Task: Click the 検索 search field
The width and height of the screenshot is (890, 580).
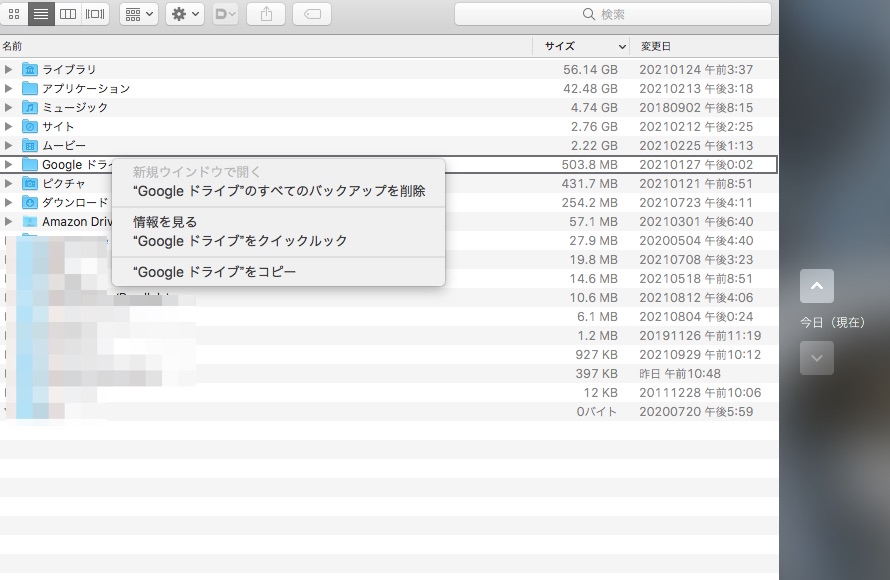Action: tap(613, 14)
